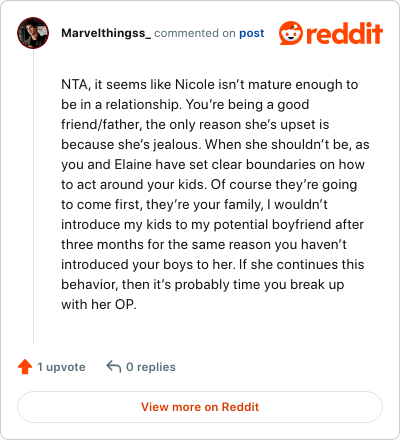Click the orange reddit wordmark logo

pos(345,33)
